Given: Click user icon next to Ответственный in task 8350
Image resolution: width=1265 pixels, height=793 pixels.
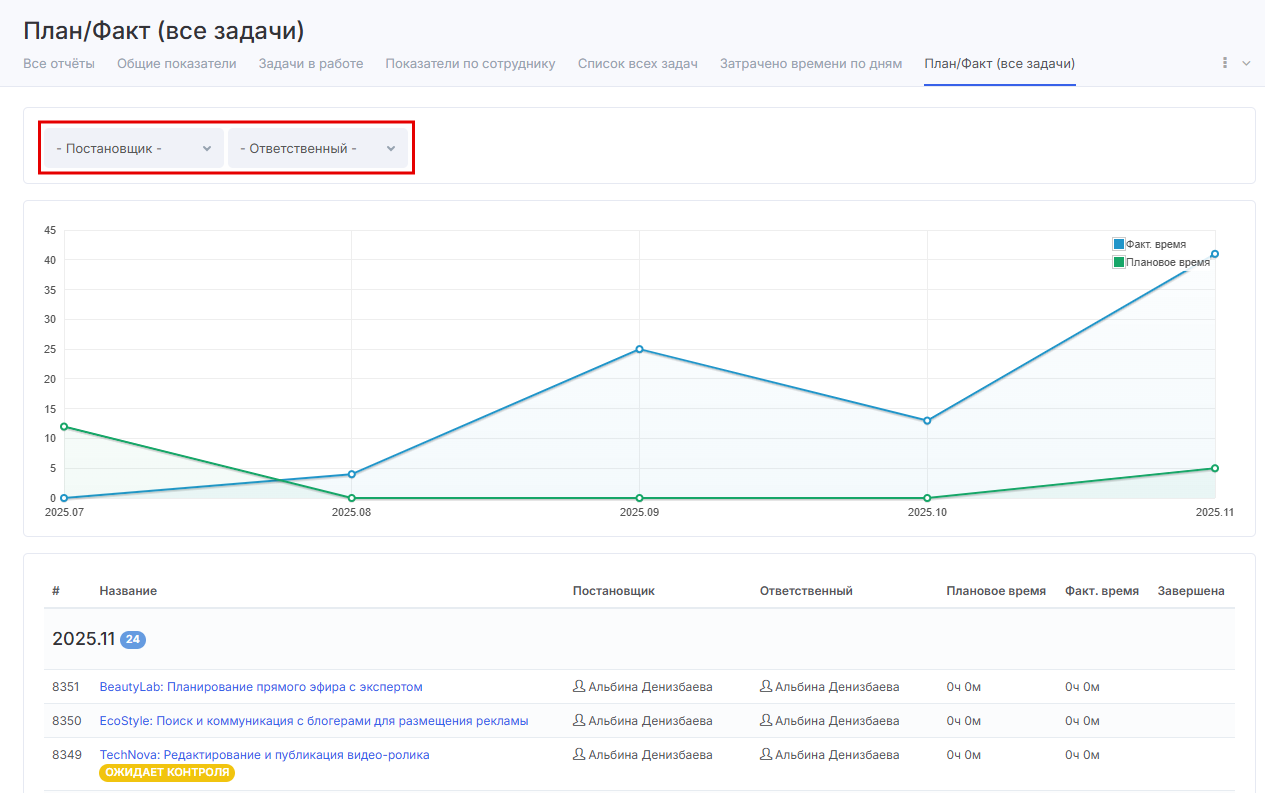Looking at the screenshot, I should pyautogui.click(x=766, y=721).
